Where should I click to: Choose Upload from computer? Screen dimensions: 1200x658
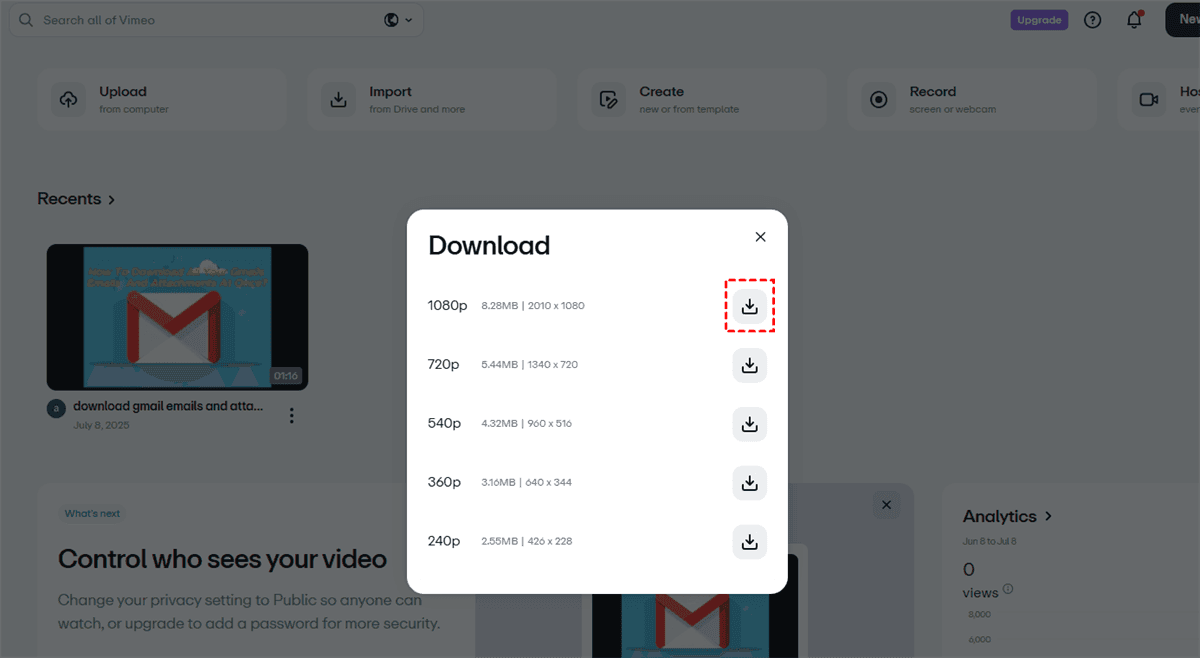click(x=162, y=99)
